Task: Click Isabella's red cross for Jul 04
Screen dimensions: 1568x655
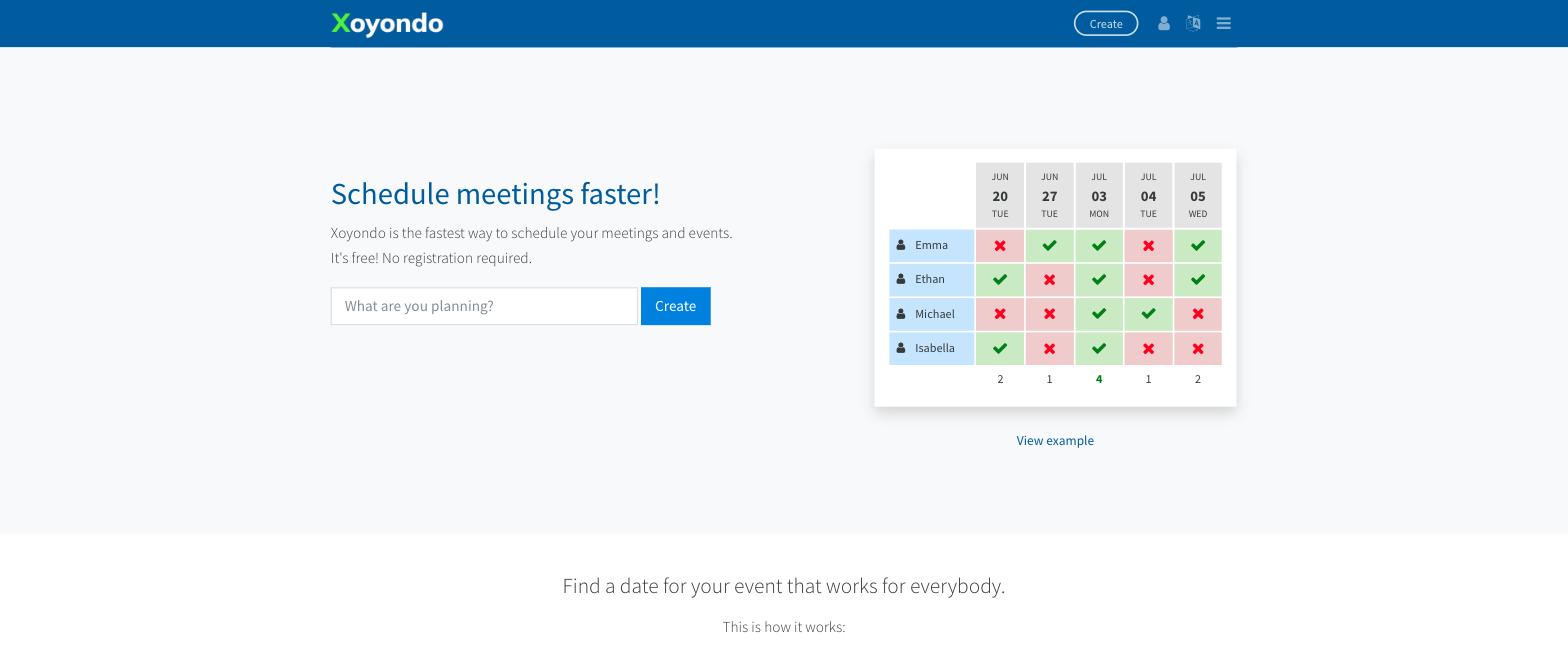Action: [1148, 348]
